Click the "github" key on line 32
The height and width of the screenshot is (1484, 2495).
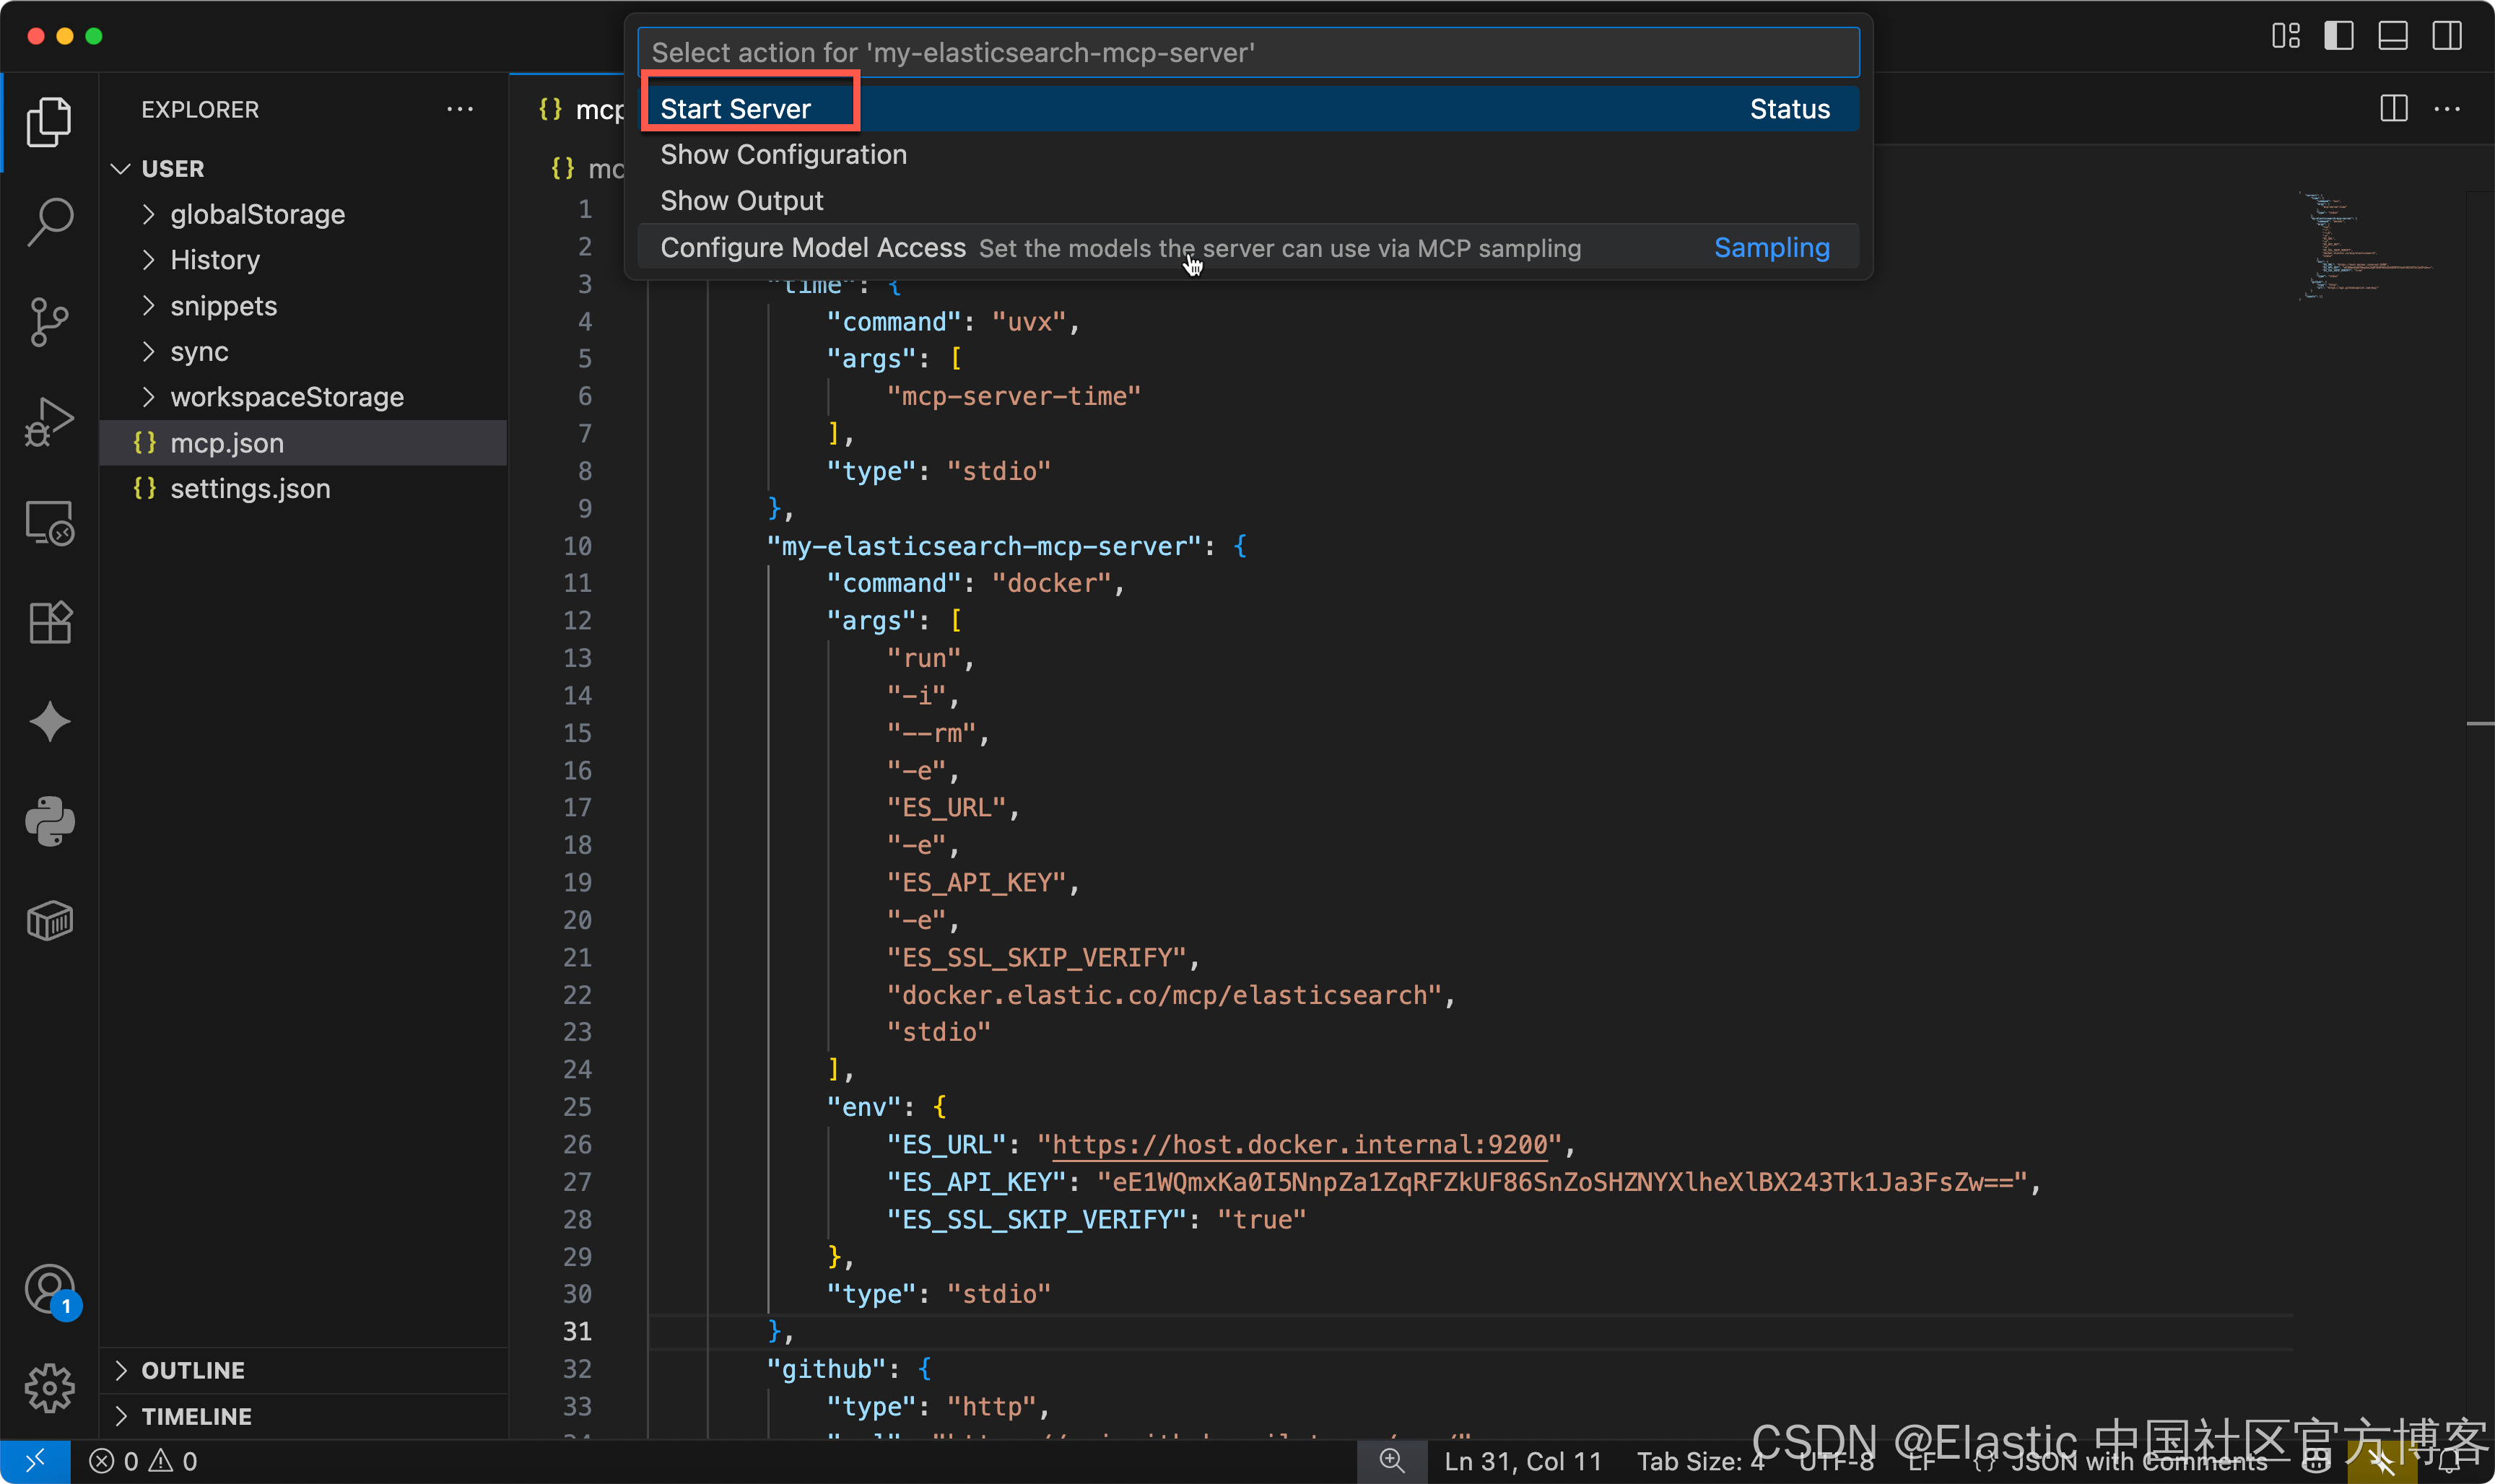tap(826, 1369)
